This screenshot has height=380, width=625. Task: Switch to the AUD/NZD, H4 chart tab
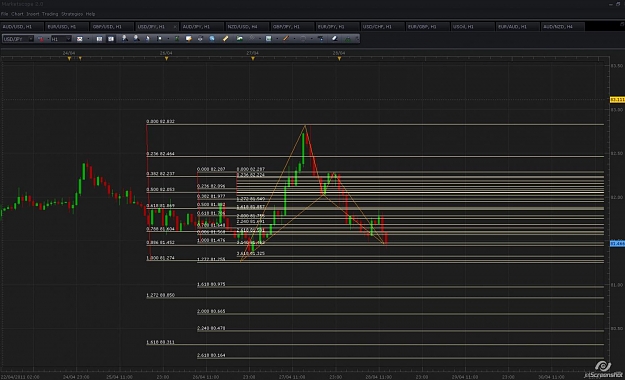point(562,27)
